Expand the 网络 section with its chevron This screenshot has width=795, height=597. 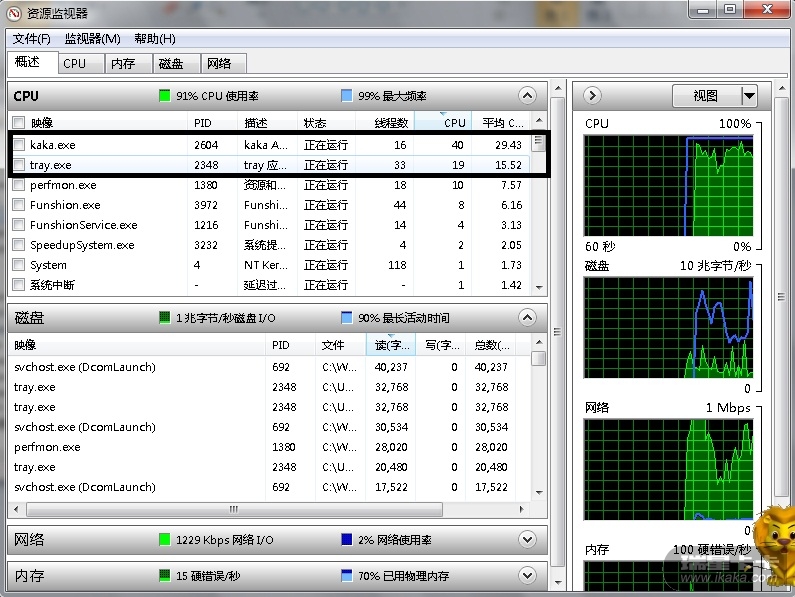pyautogui.click(x=527, y=539)
